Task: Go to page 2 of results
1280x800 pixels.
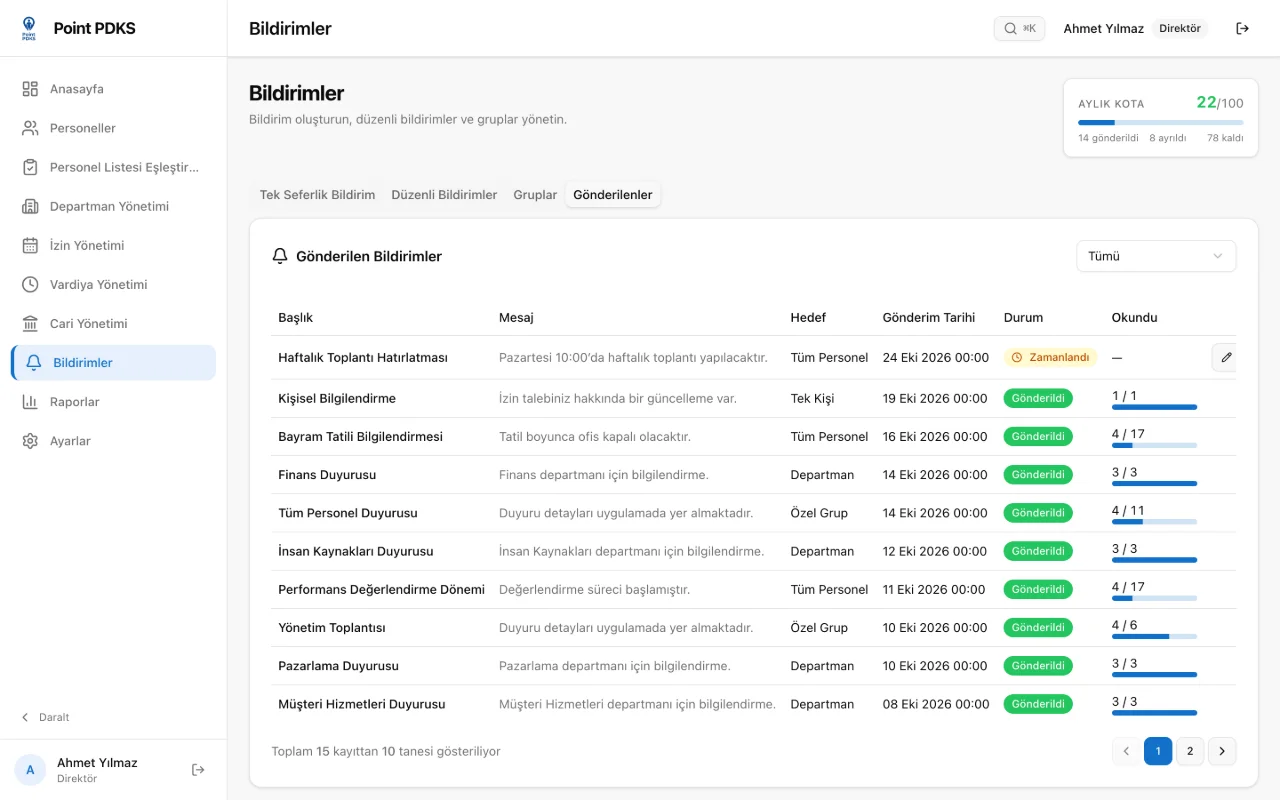Action: (1190, 751)
